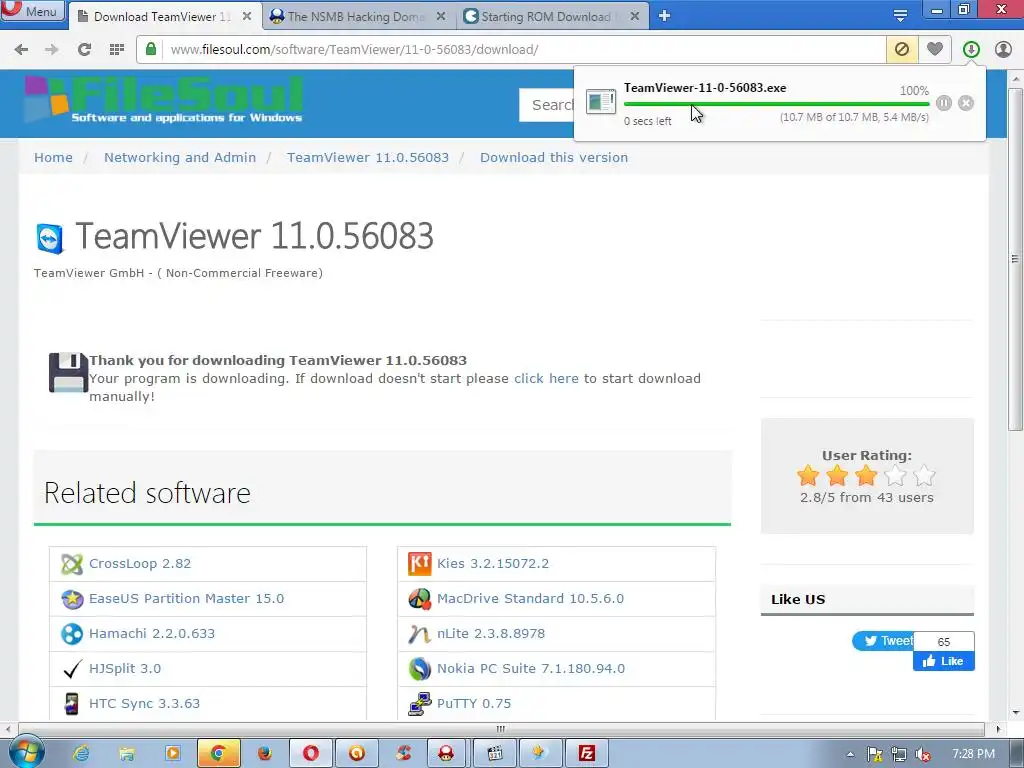
Task: Open TeamViewer 11.0.56083 breadcrumb
Action: pyautogui.click(x=368, y=157)
